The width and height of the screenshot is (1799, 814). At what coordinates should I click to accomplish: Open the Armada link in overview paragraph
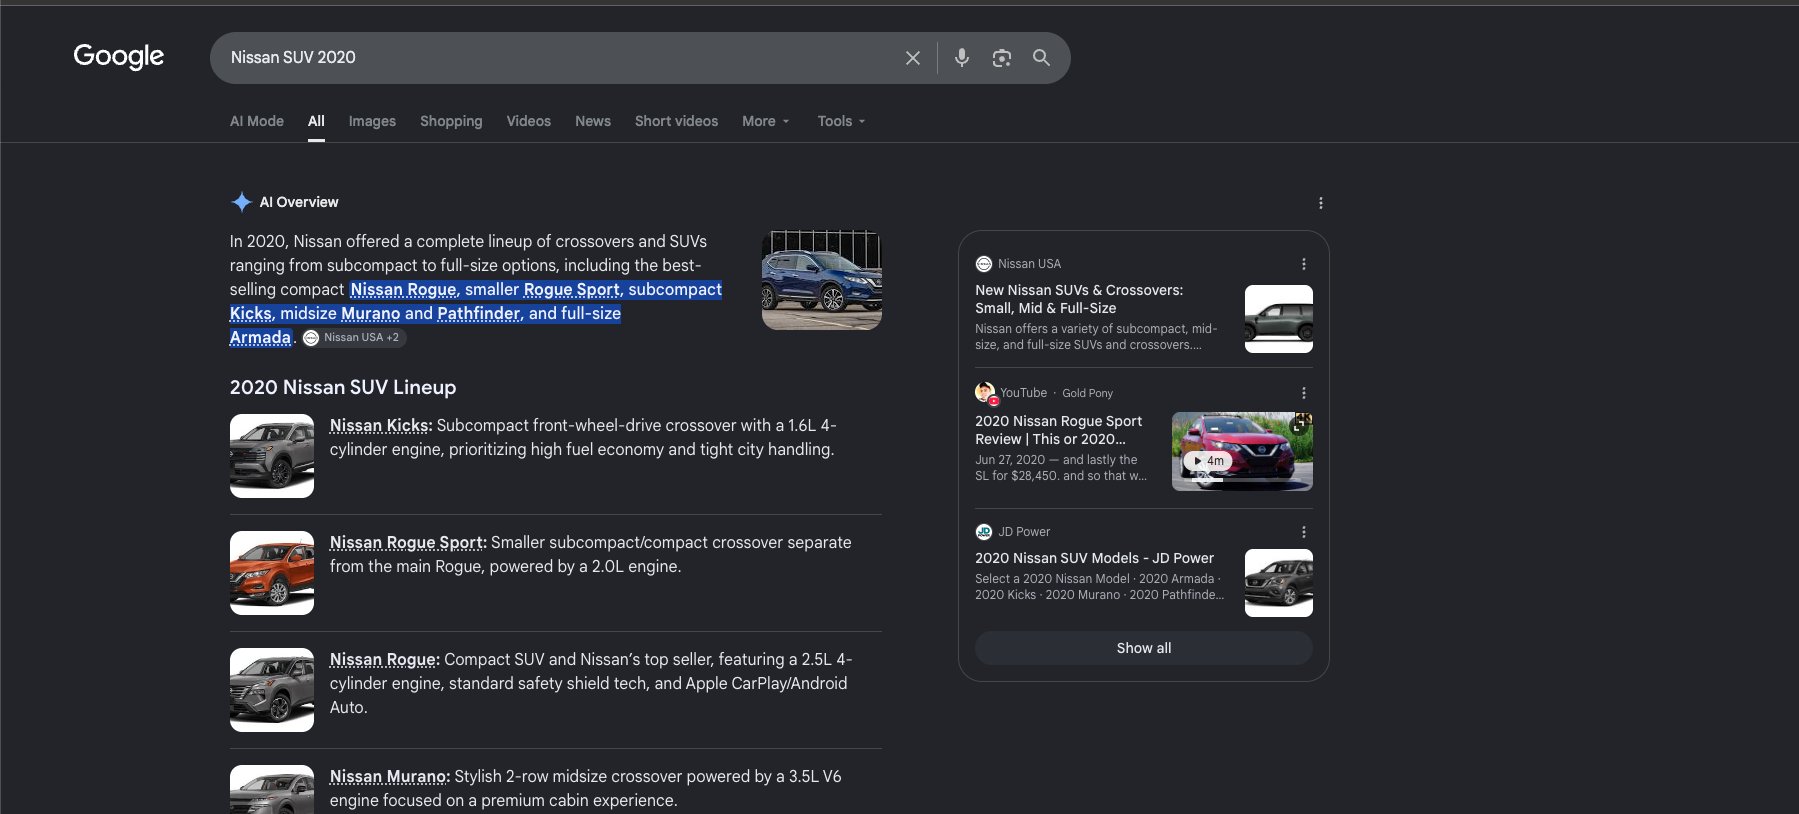[260, 337]
